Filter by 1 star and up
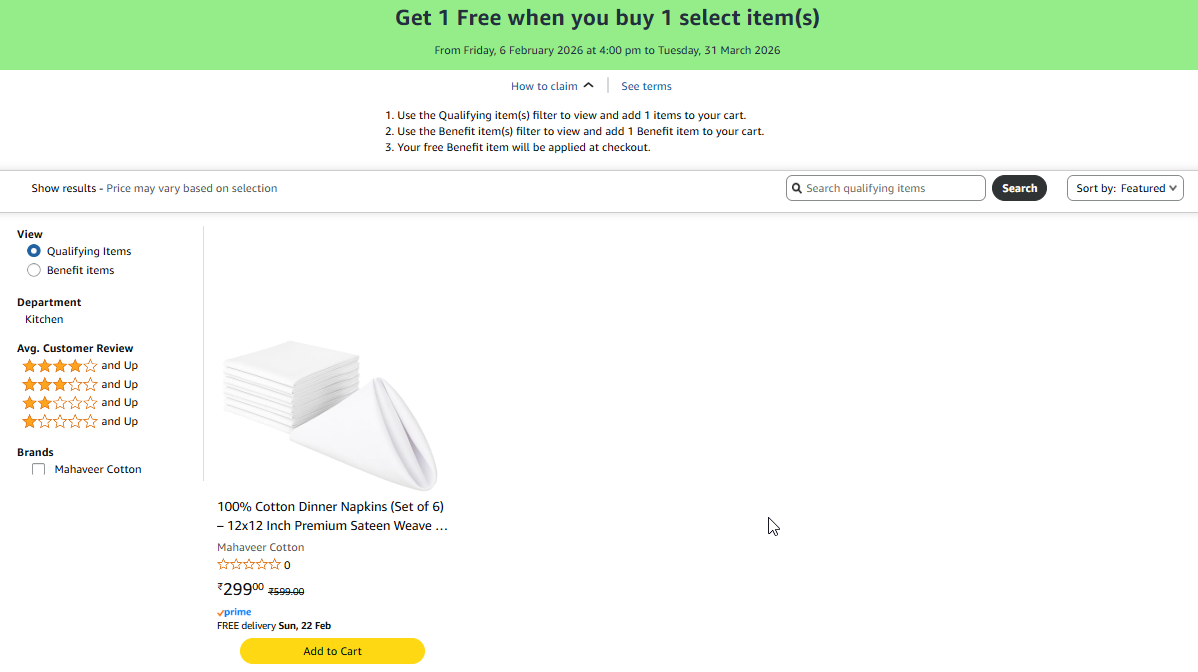1198x672 pixels. point(80,421)
